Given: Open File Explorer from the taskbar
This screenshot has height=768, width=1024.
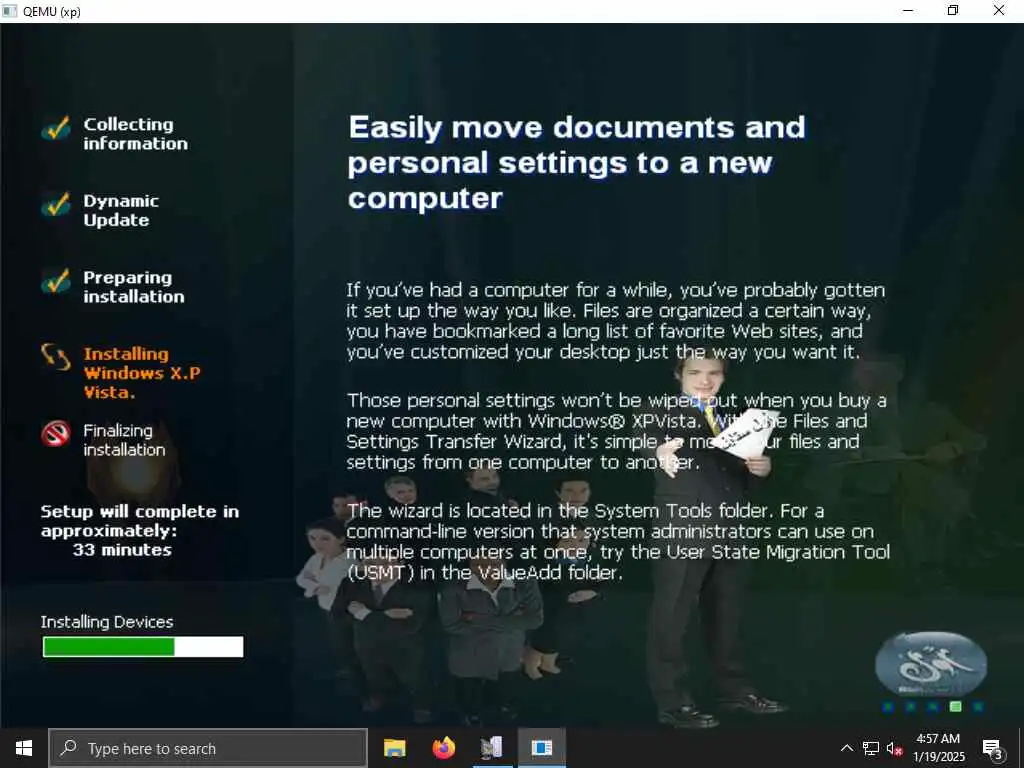Looking at the screenshot, I should [394, 748].
